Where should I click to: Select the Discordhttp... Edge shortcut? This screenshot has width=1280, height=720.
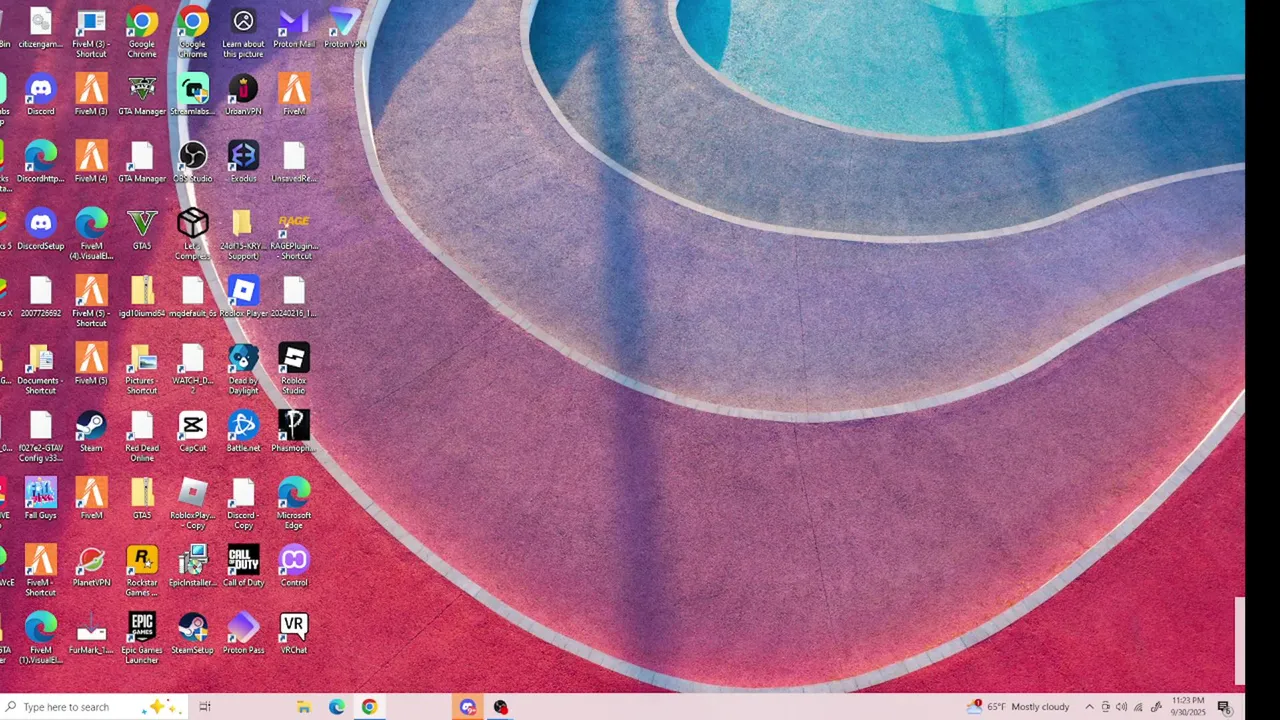pos(41,163)
